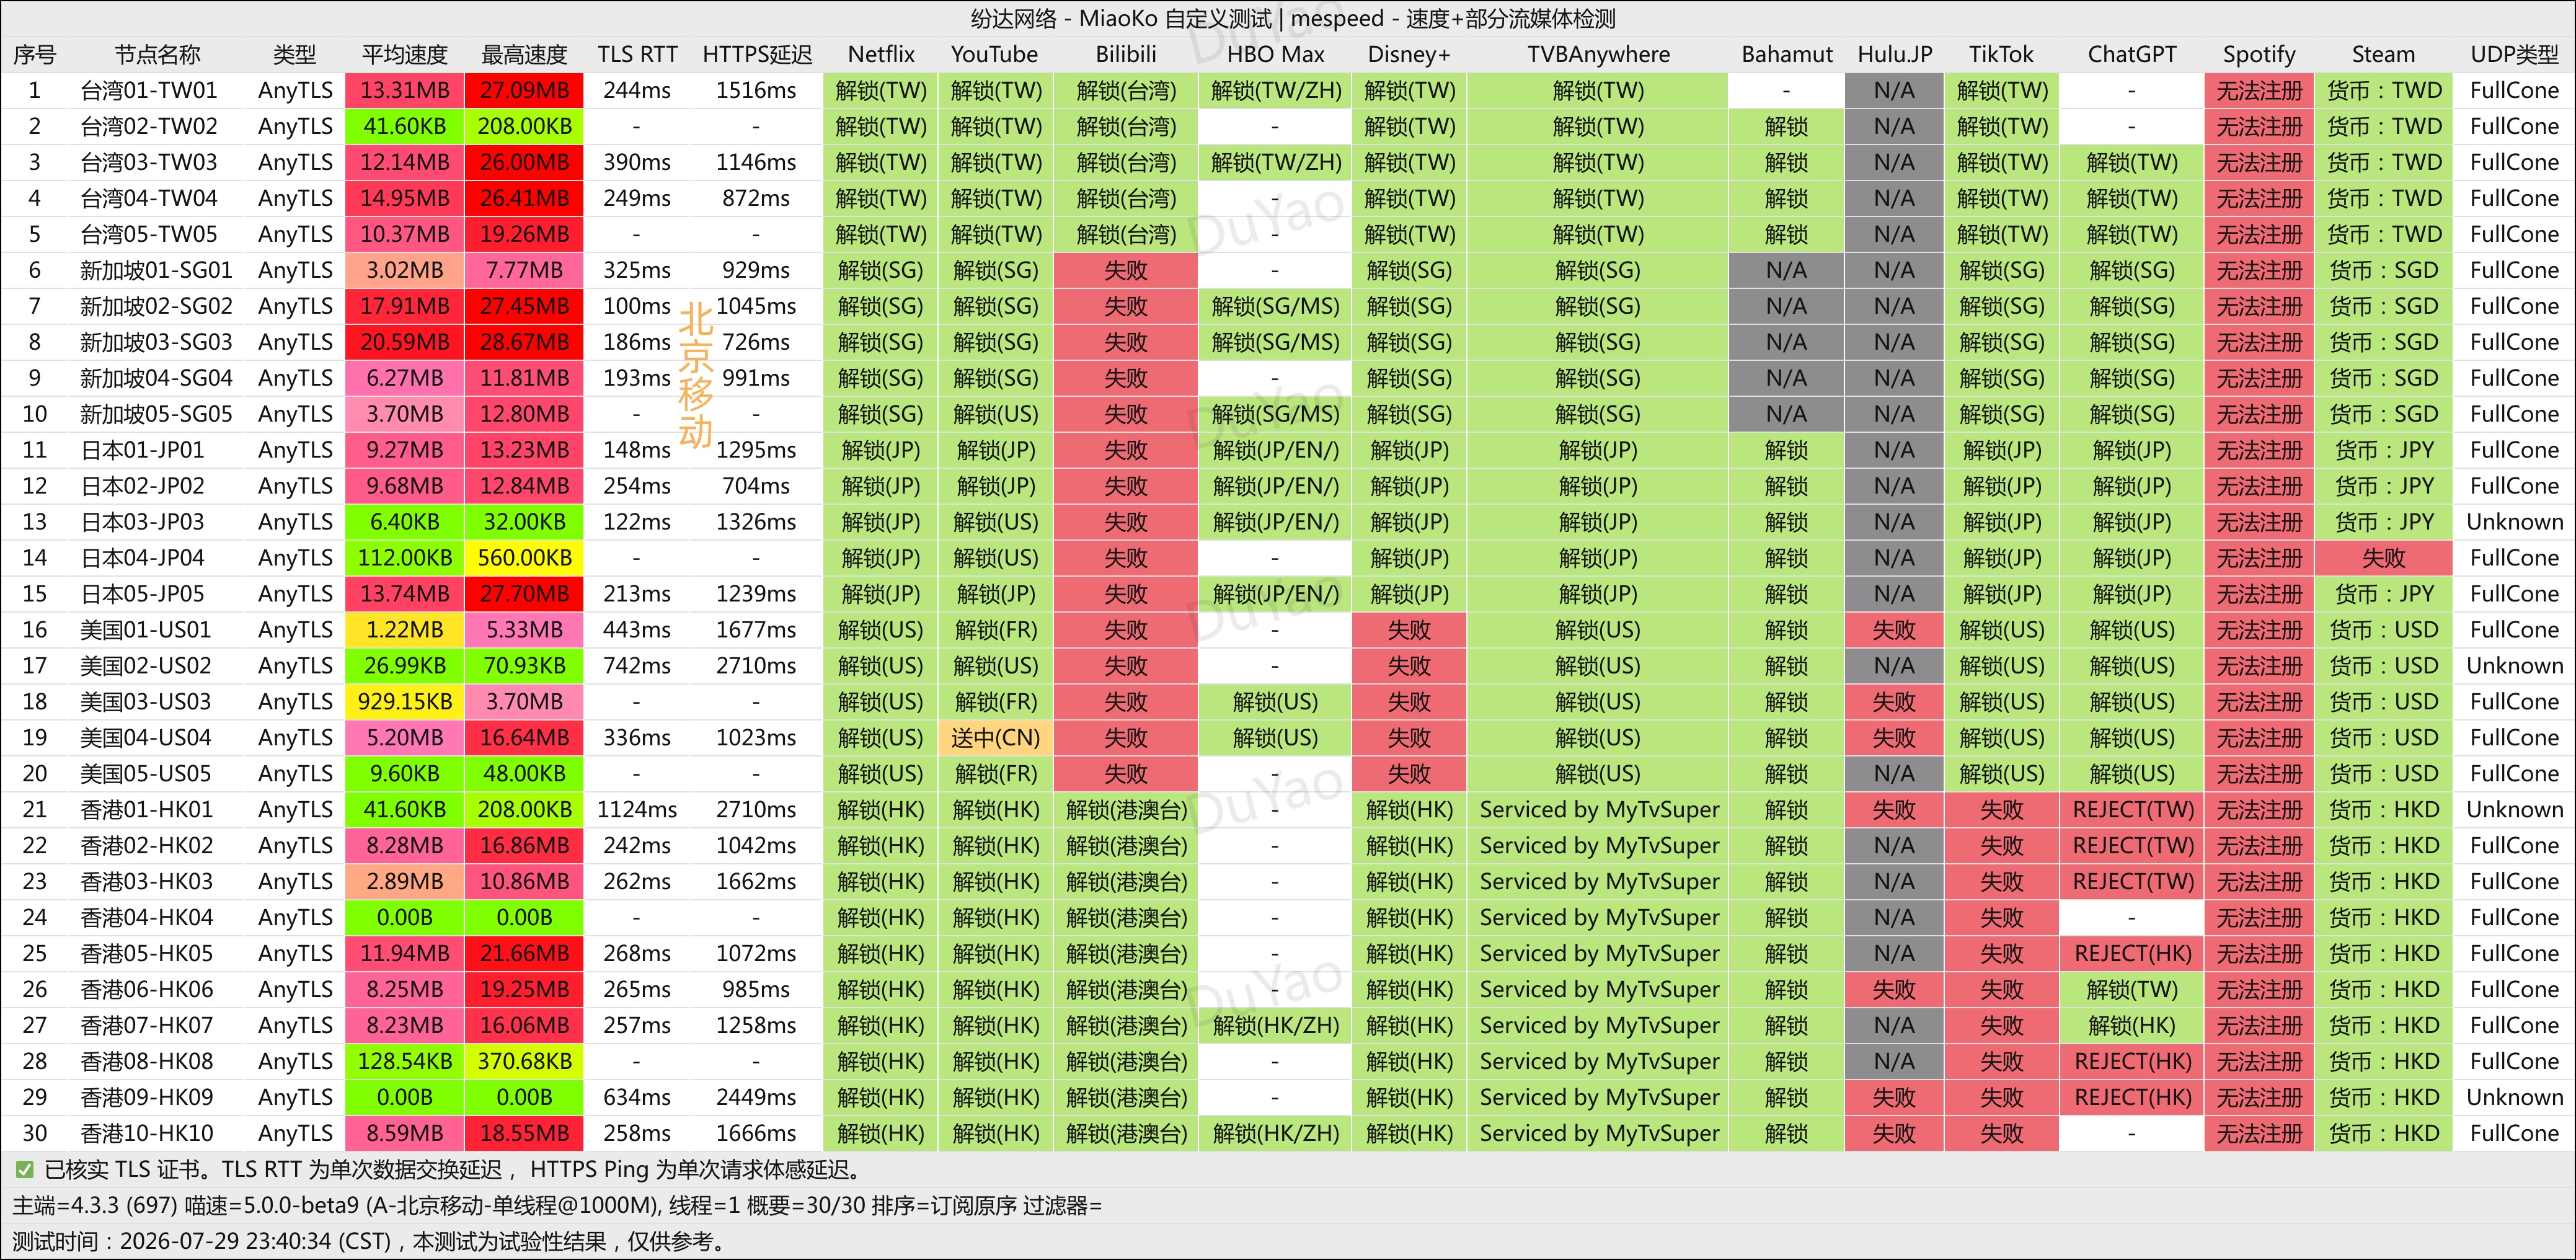Screen dimensions: 2576x1260
Task: Click the 742ms TLS RTT cell
Action: [x=637, y=666]
